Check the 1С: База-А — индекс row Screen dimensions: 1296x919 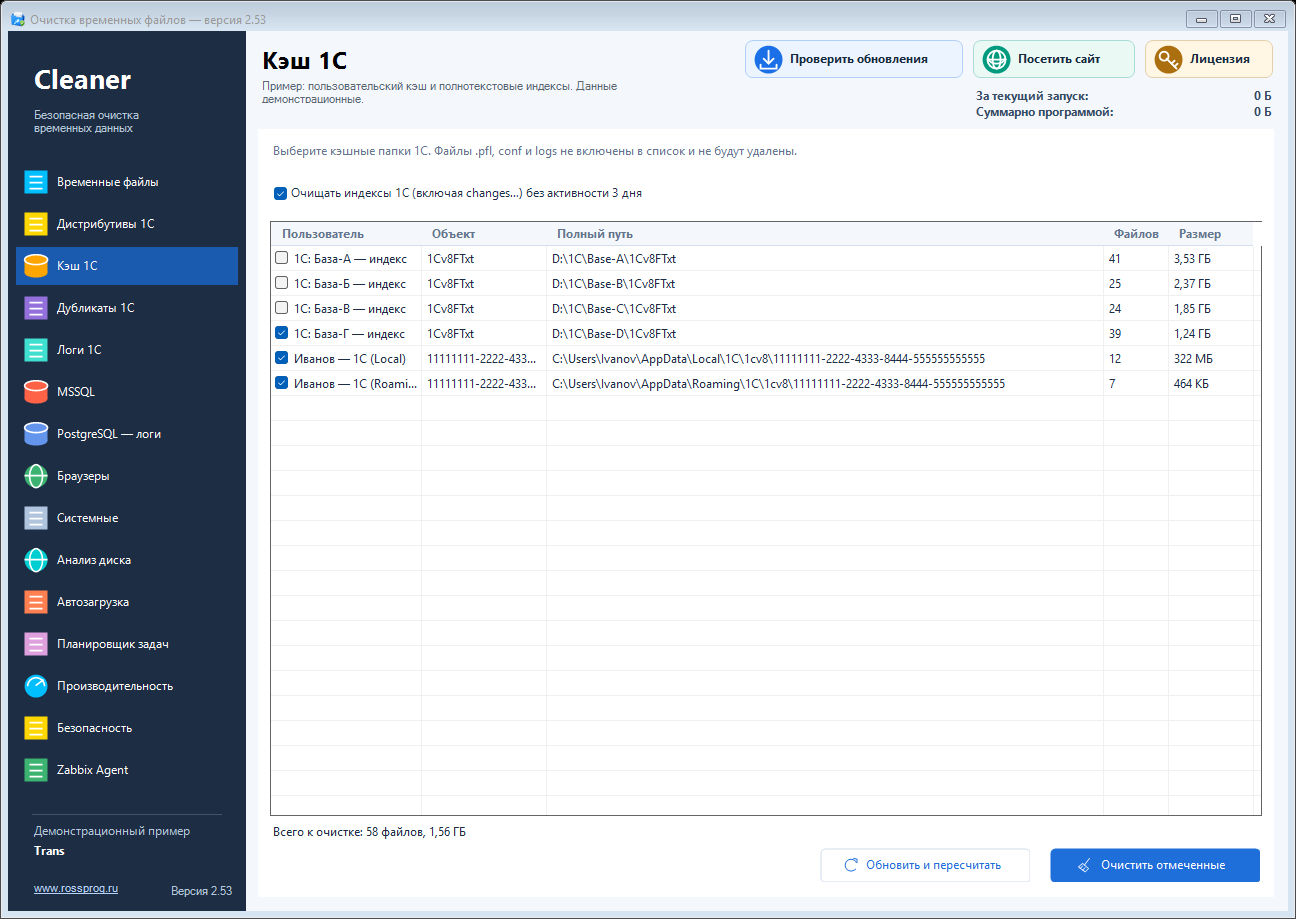(282, 258)
